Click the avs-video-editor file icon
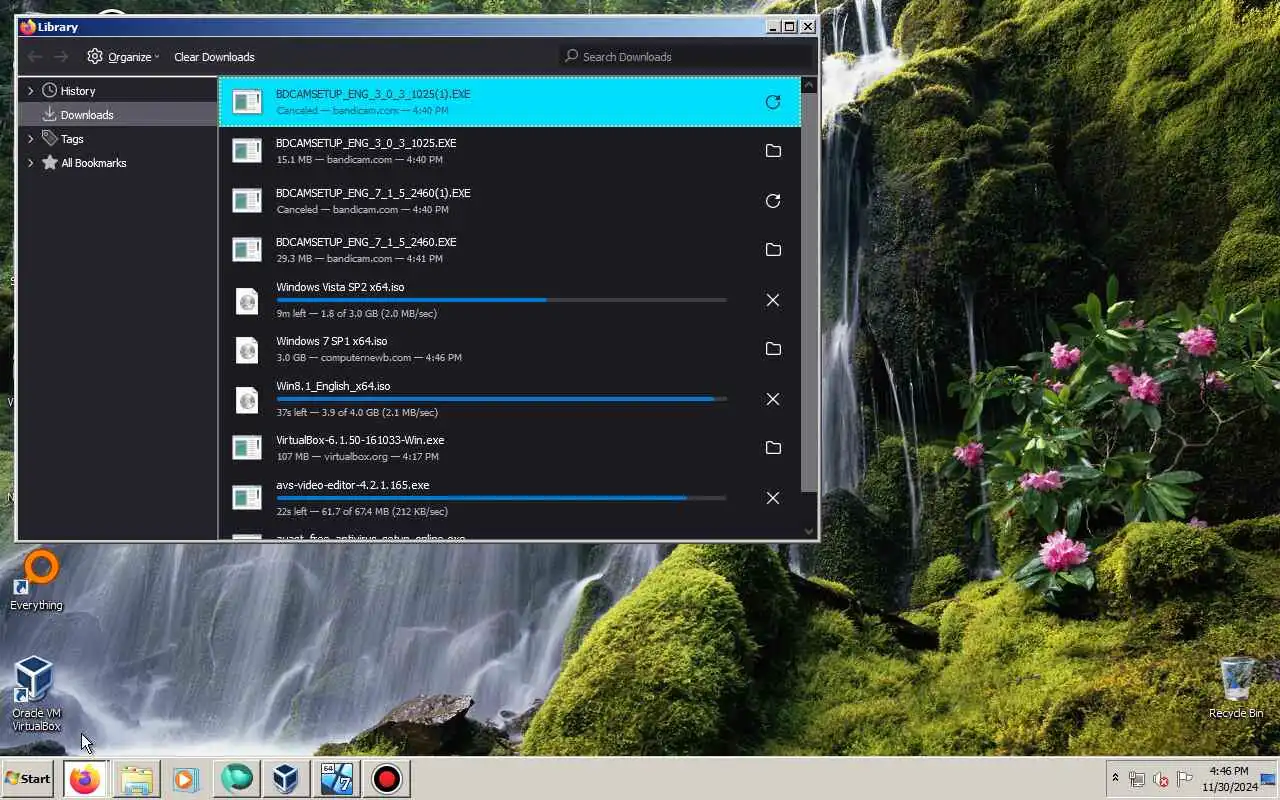This screenshot has width=1280, height=800. point(247,498)
